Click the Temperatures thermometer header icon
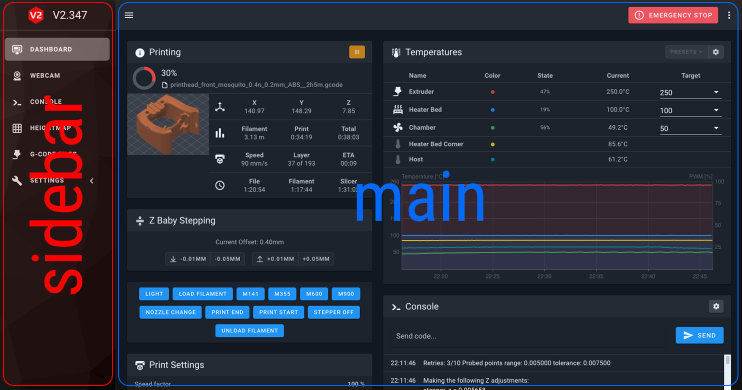This screenshot has width=742, height=390. (396, 53)
